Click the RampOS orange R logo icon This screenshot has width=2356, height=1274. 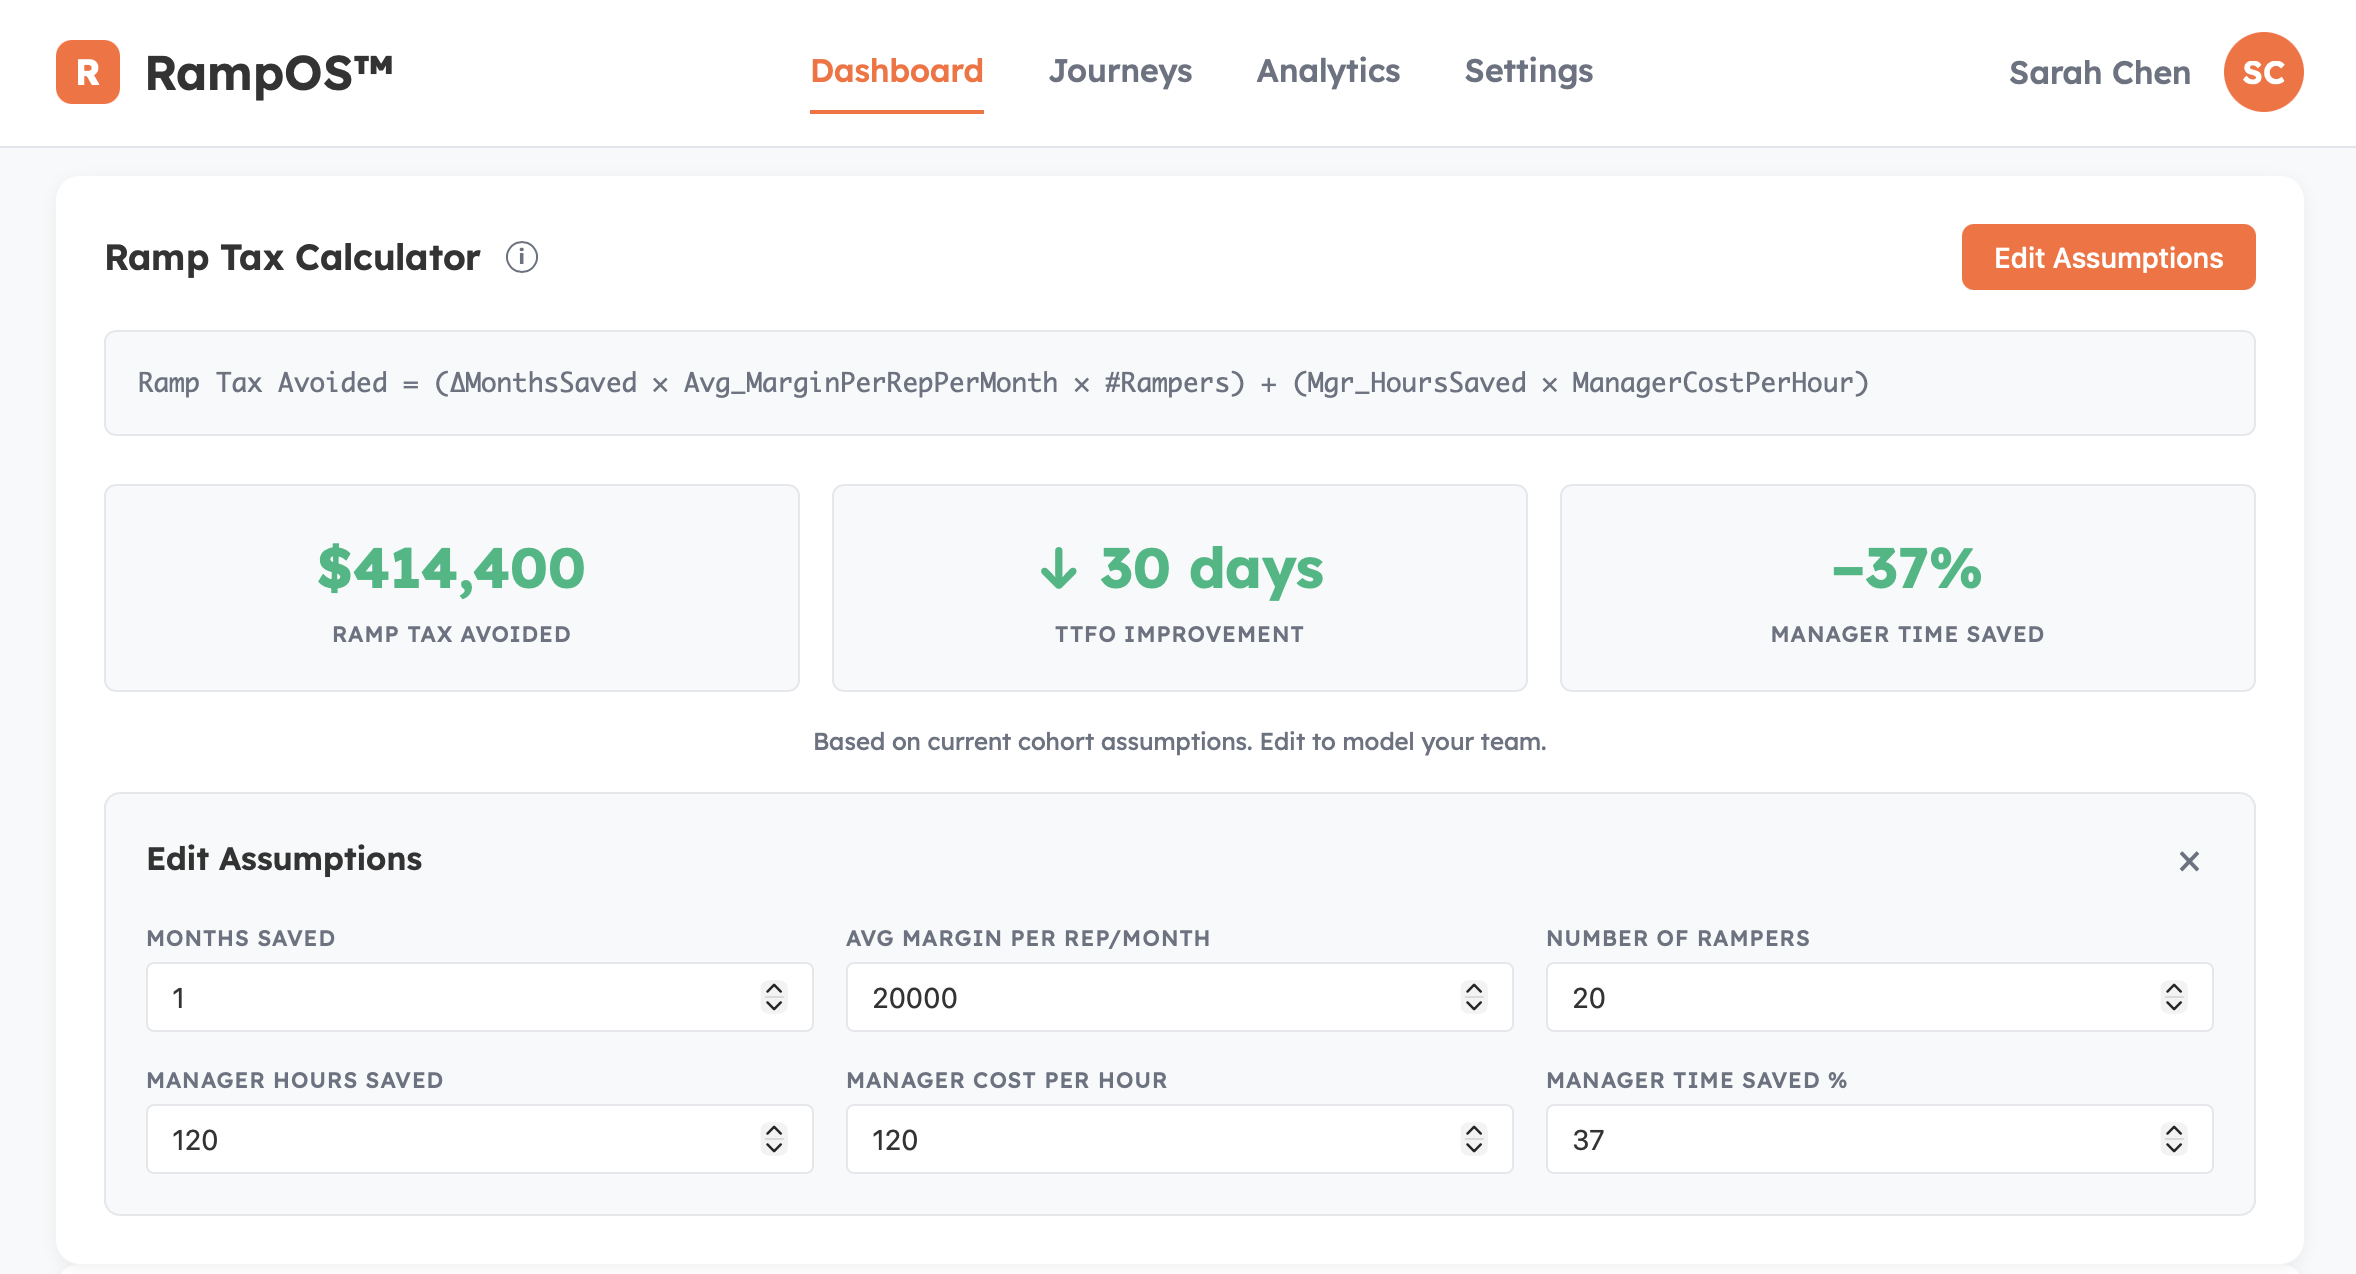pyautogui.click(x=88, y=72)
